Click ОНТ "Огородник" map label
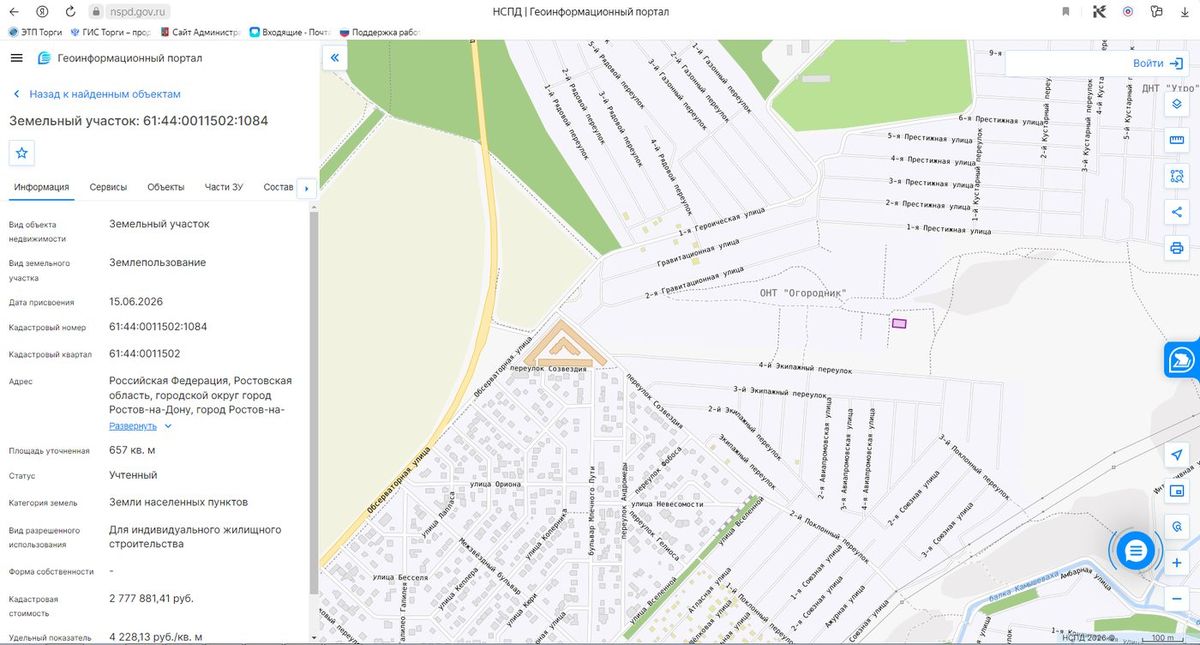Screen dimensions: 1200x645 pos(803,294)
